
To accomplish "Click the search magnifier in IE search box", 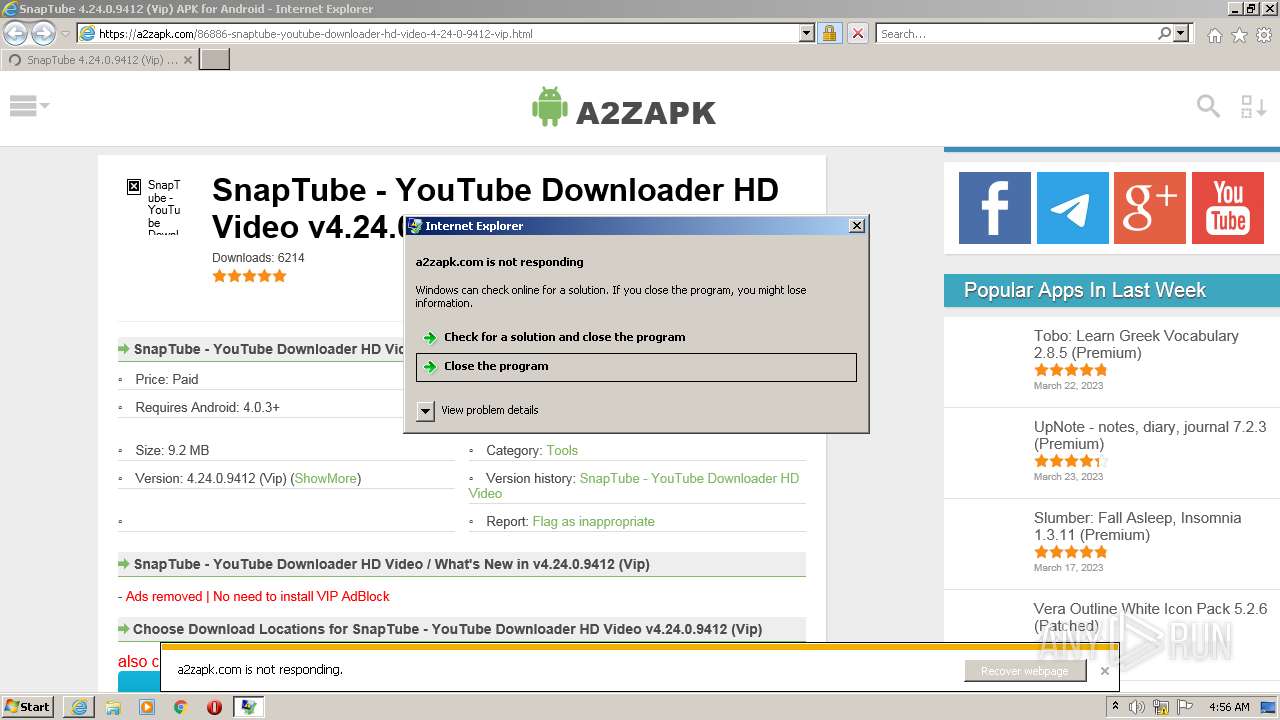I will pyautogui.click(x=1164, y=33).
